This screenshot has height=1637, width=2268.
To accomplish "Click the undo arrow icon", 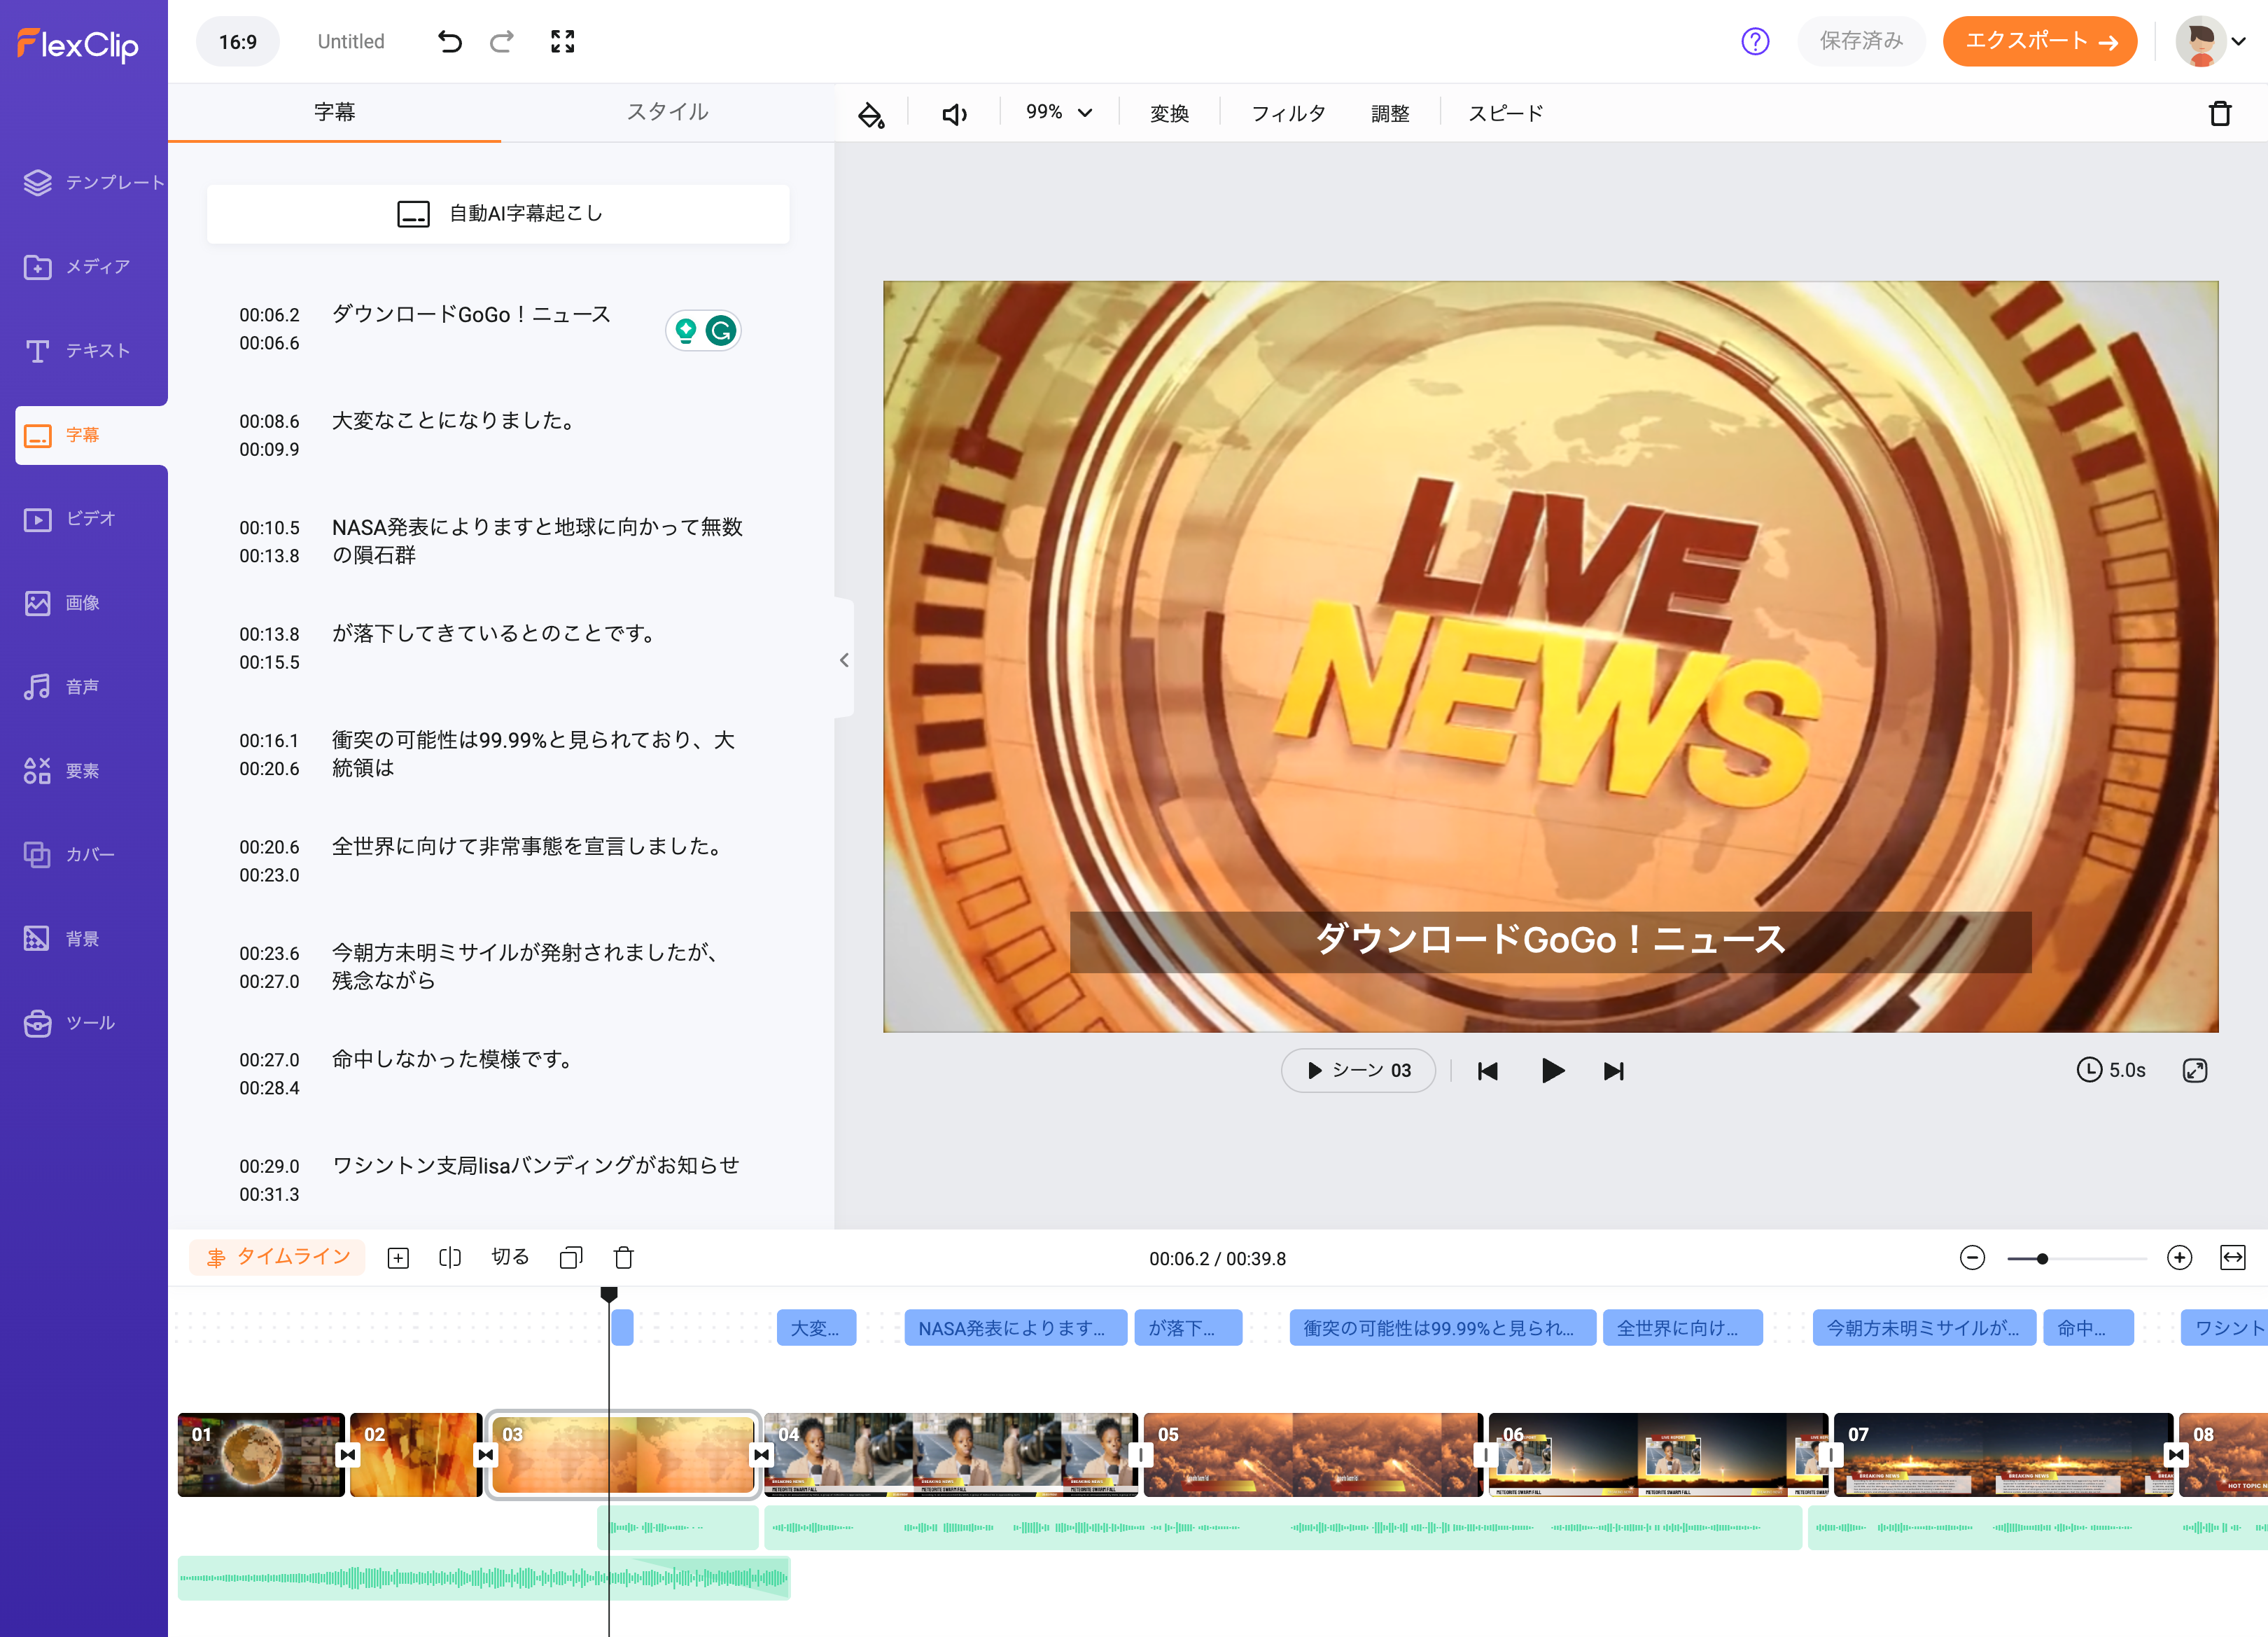I will click(x=449, y=41).
